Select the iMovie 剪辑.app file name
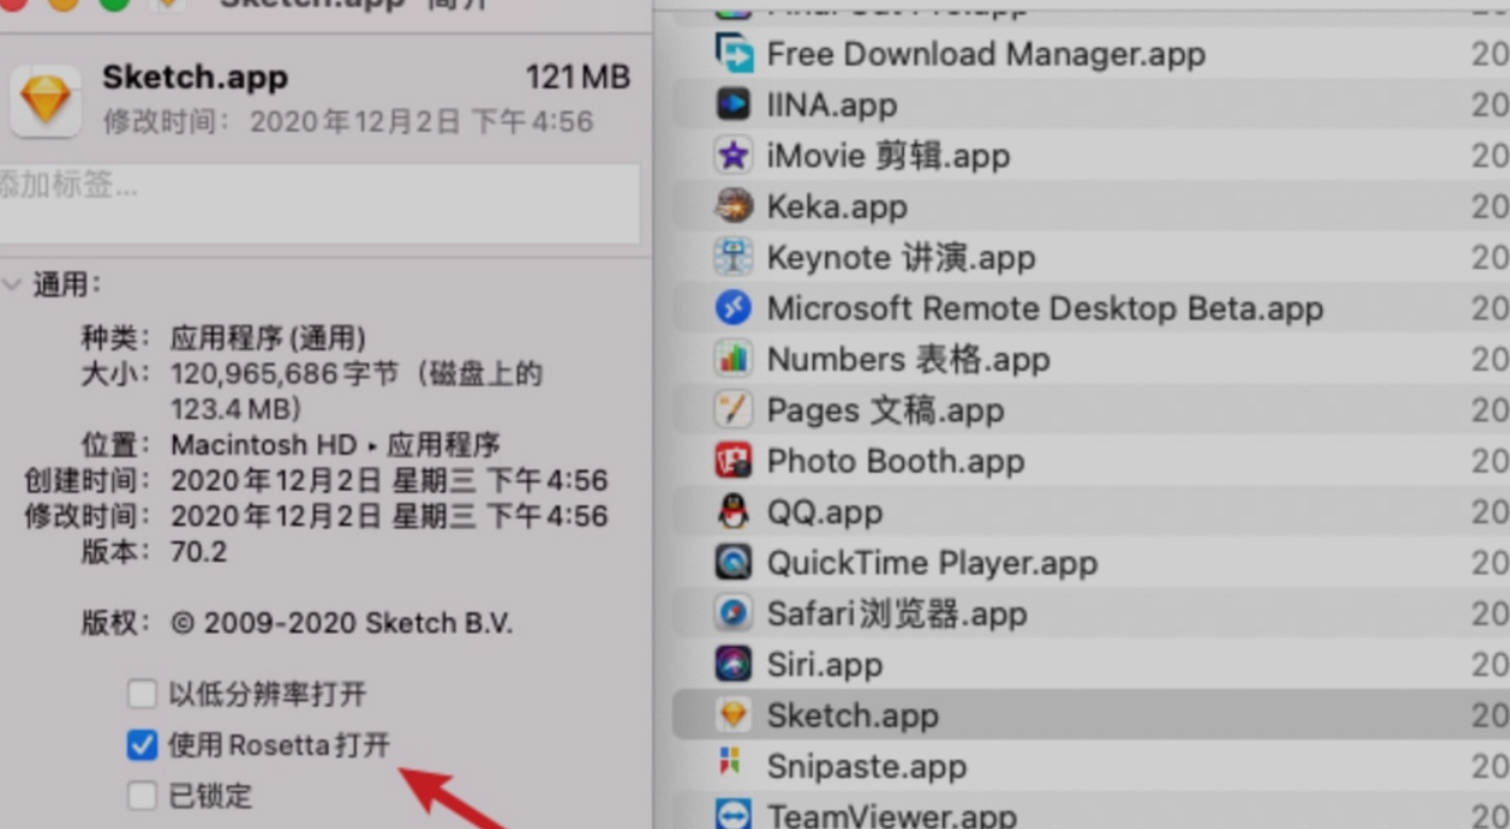The width and height of the screenshot is (1510, 829). point(888,156)
